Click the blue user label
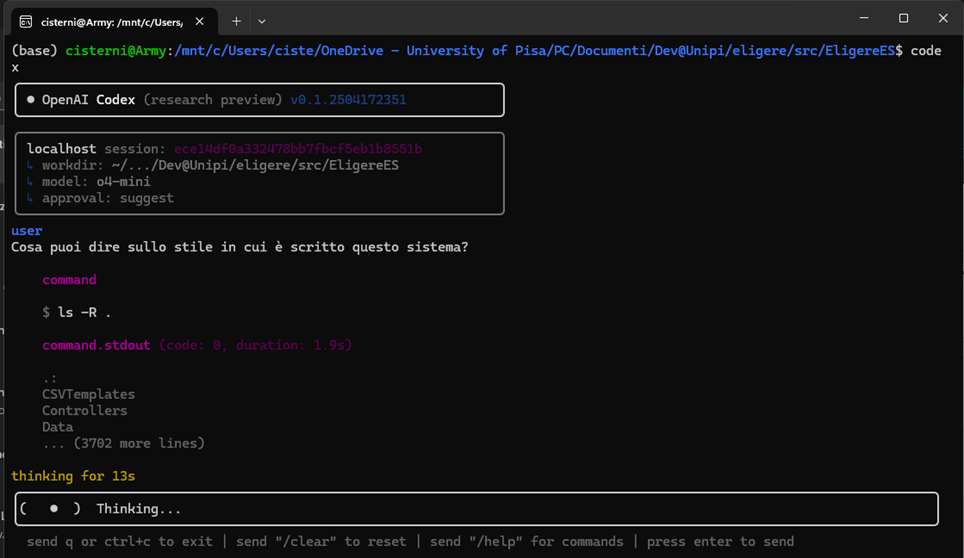964x558 pixels. pos(26,230)
